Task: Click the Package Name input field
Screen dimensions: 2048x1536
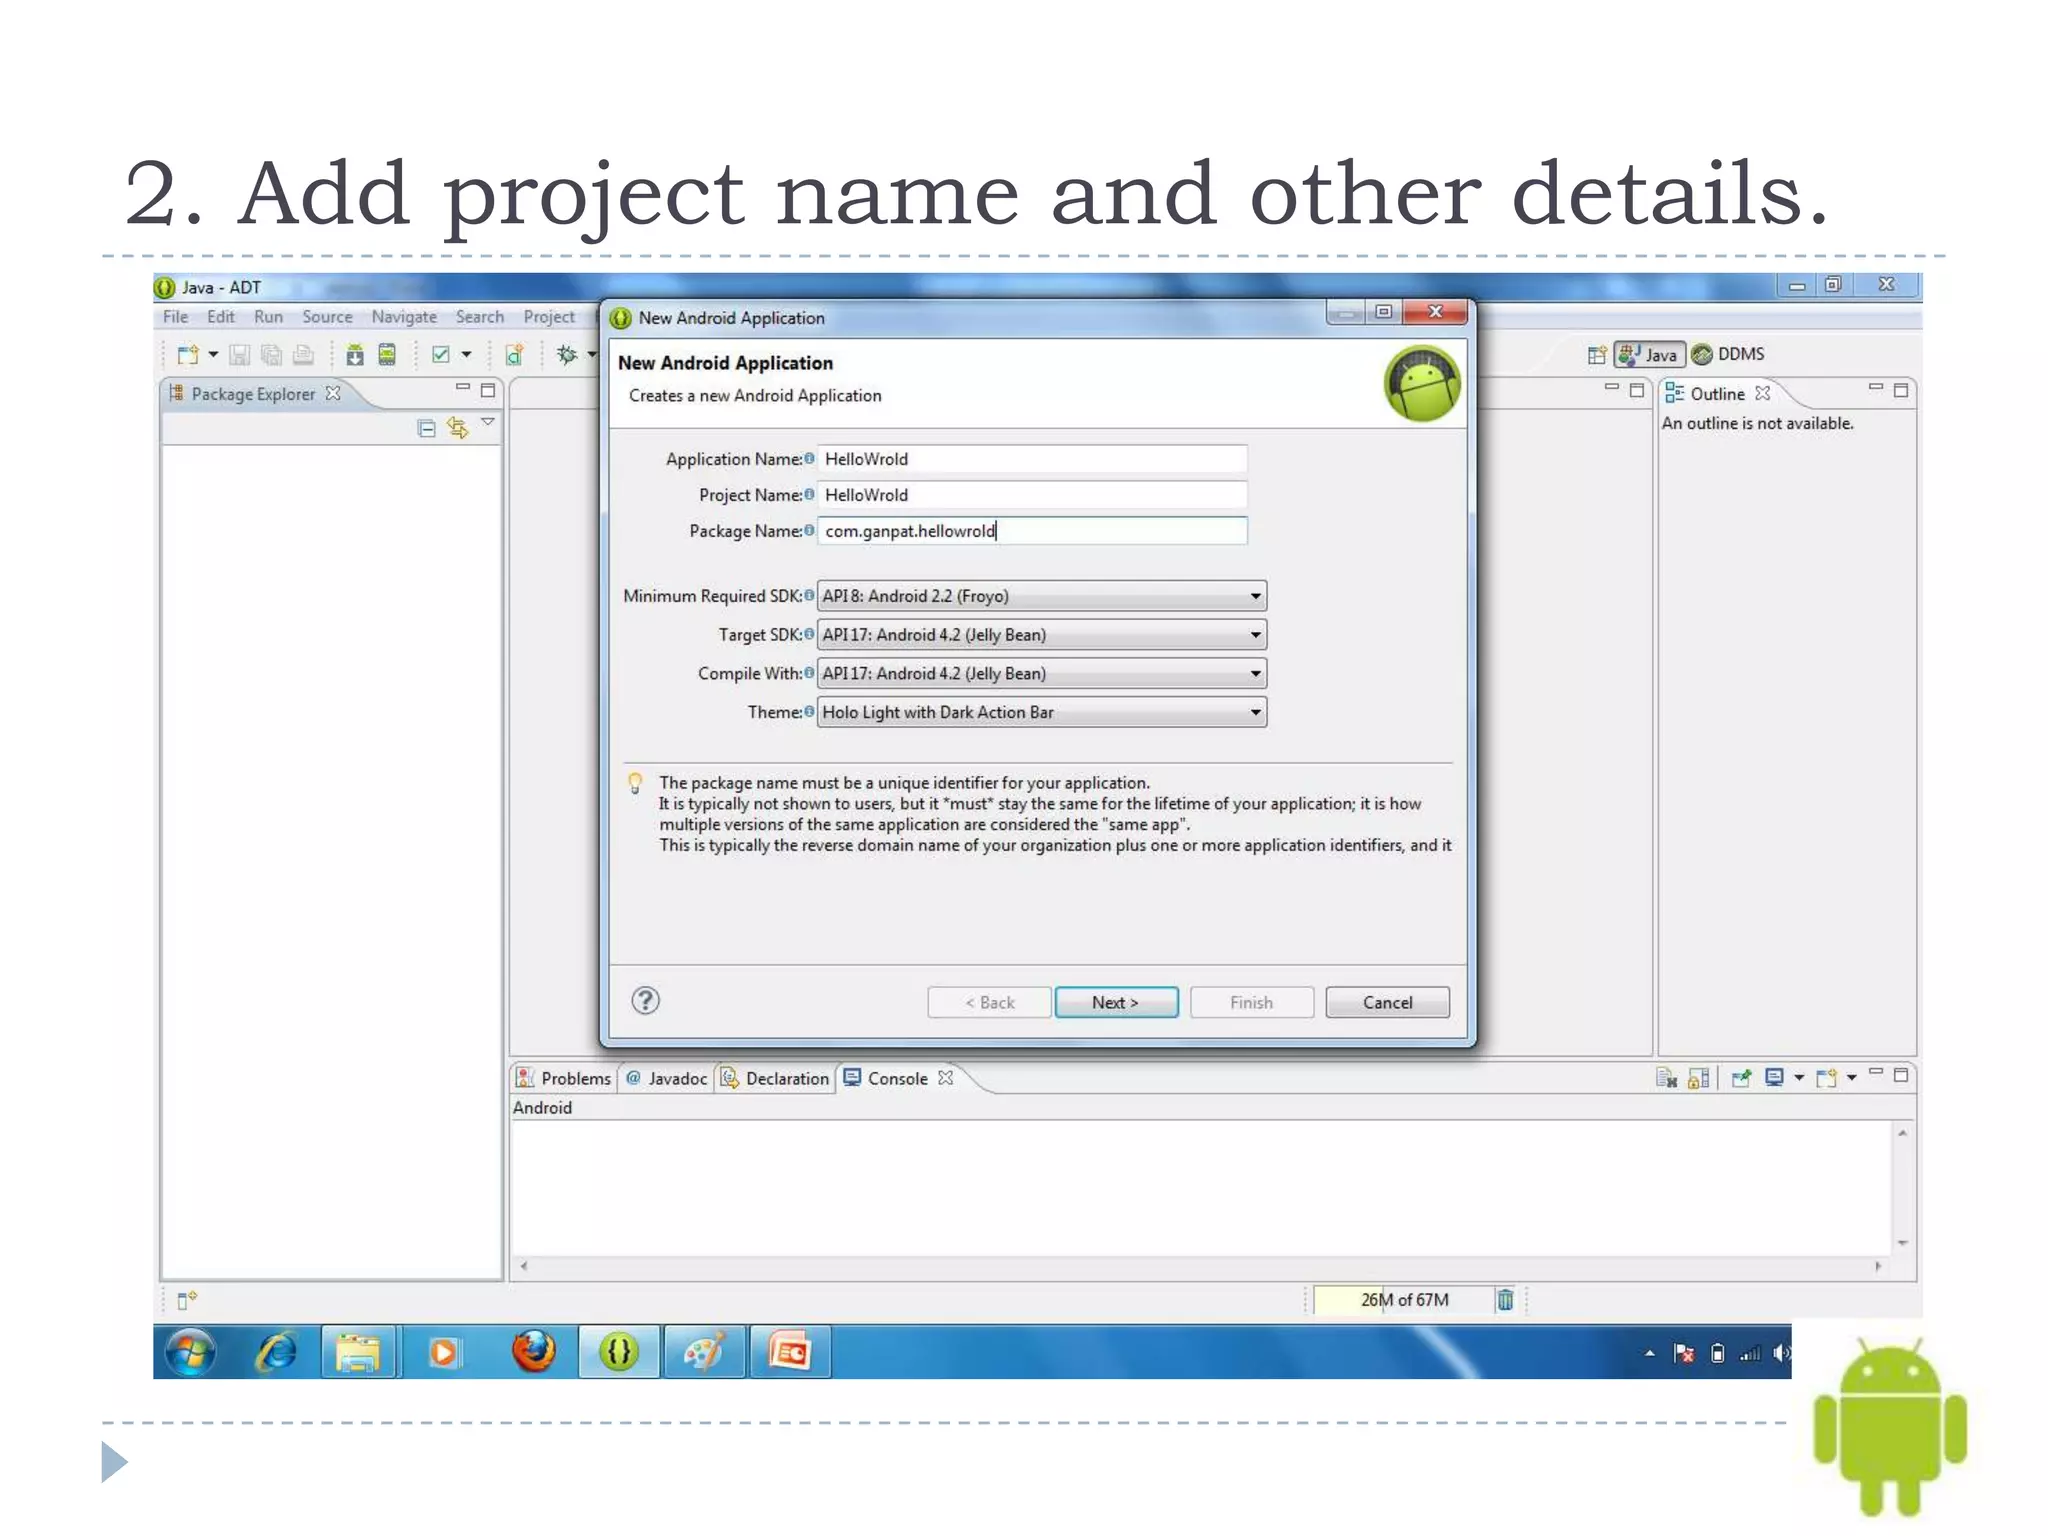Action: [1032, 531]
